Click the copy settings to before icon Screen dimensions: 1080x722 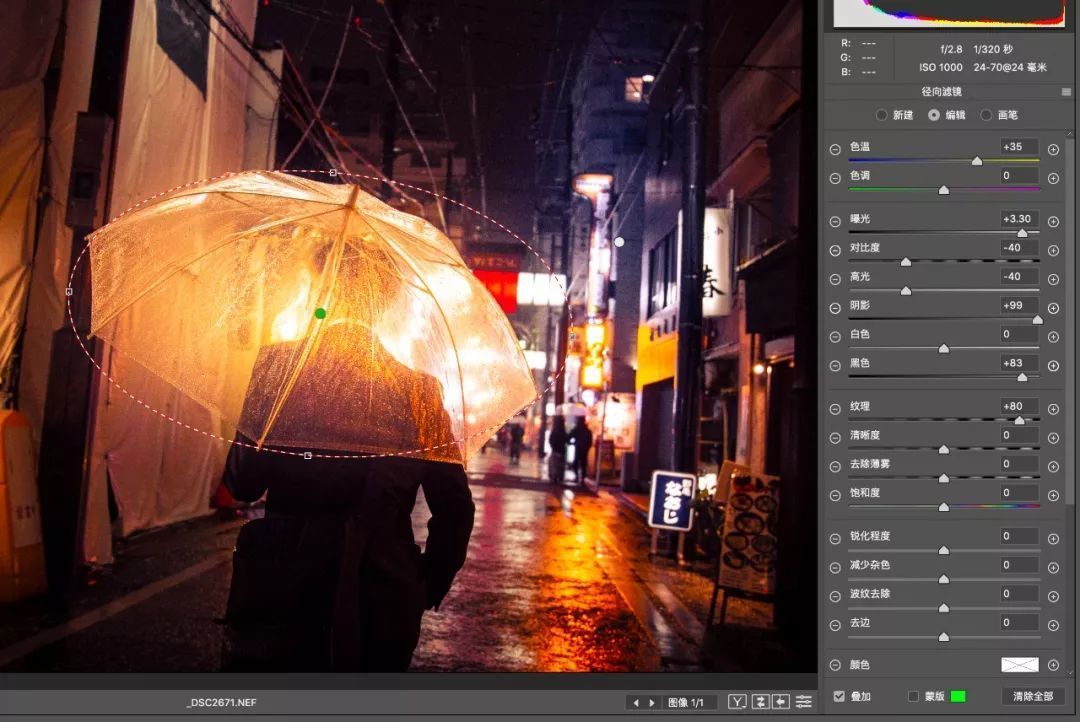click(781, 702)
